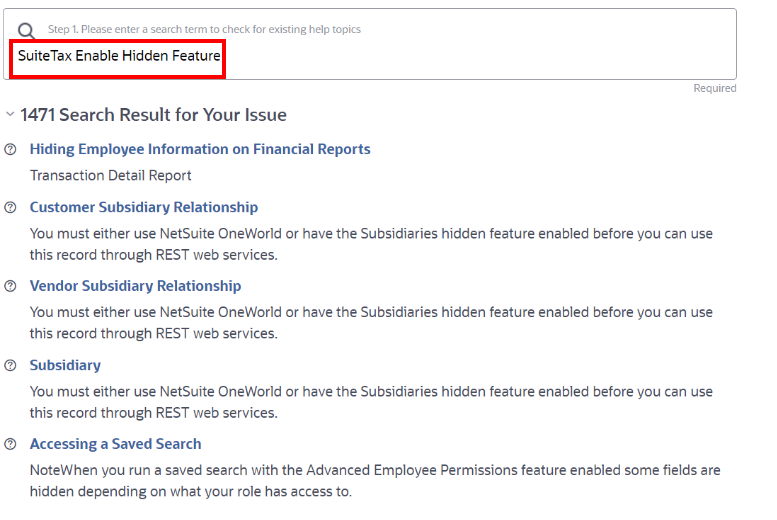
Task: Click the 1471 Search Result heading
Action: tap(153, 115)
